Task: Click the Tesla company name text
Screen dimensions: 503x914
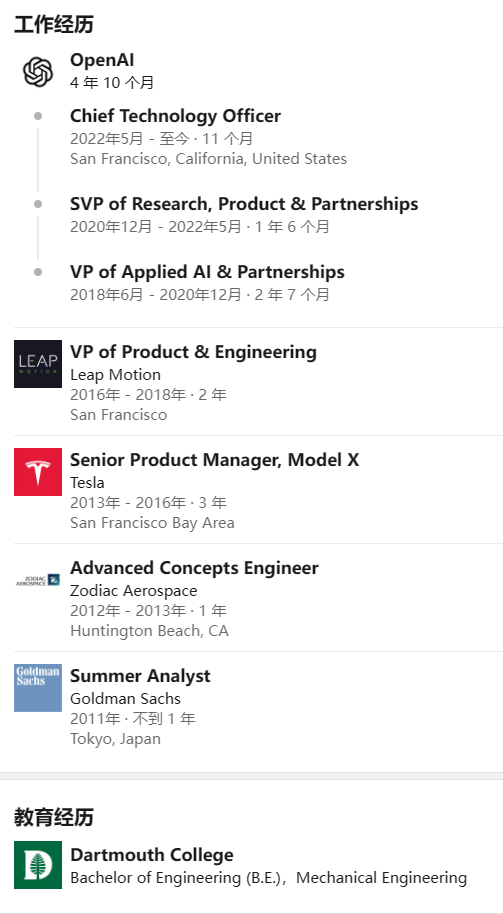Action: (x=87, y=483)
